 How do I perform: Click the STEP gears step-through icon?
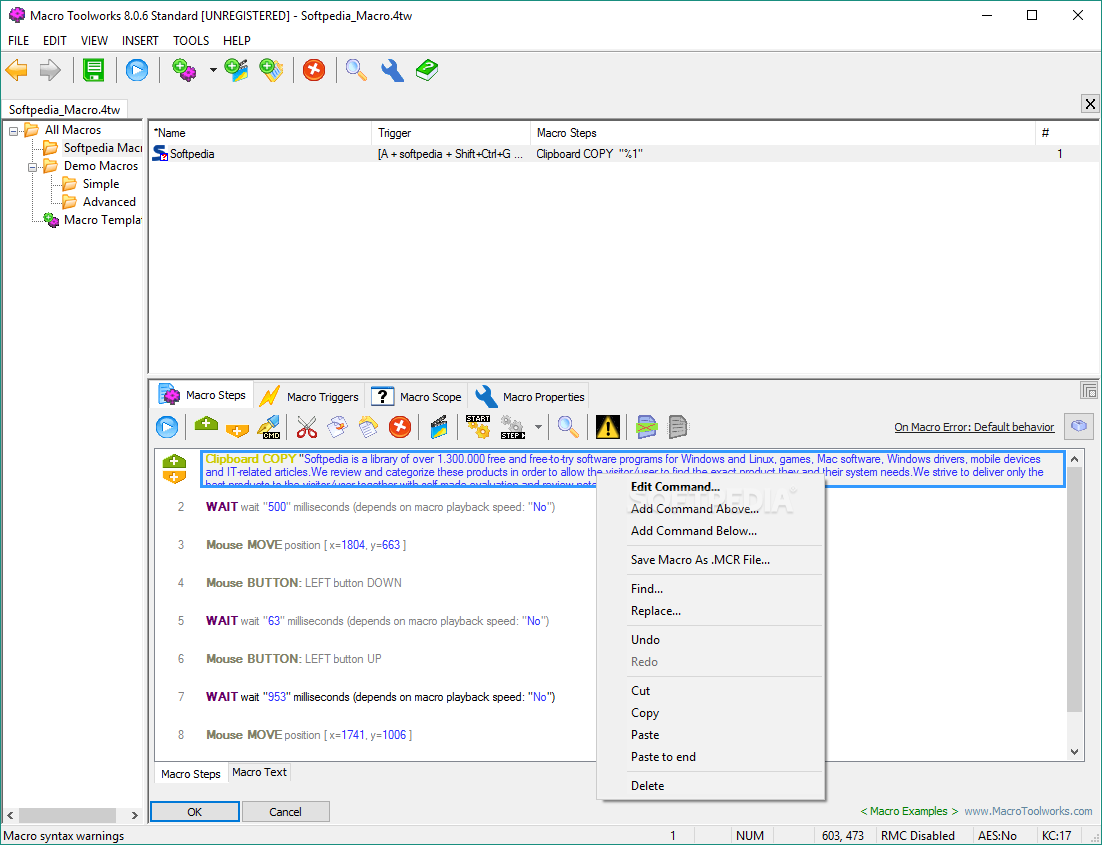coord(512,427)
